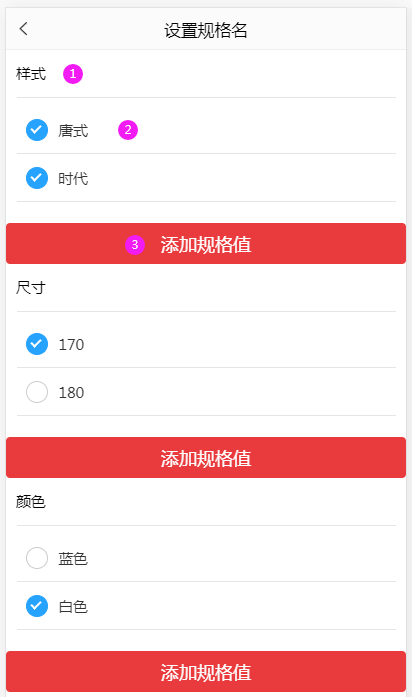Uncheck the 时代 checkbox
The image size is (412, 697).
[37, 178]
